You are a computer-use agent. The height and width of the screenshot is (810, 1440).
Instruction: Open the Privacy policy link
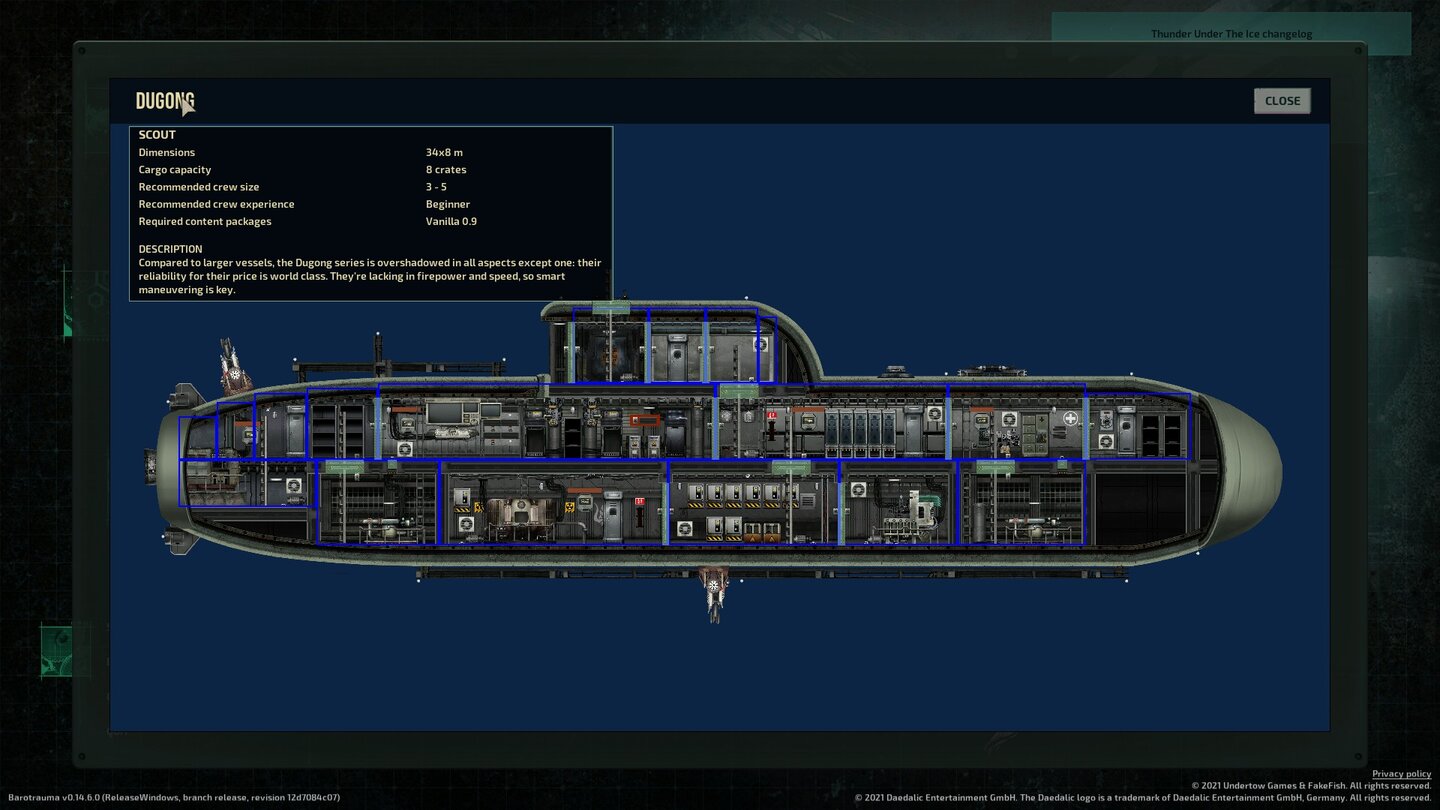(x=1401, y=774)
